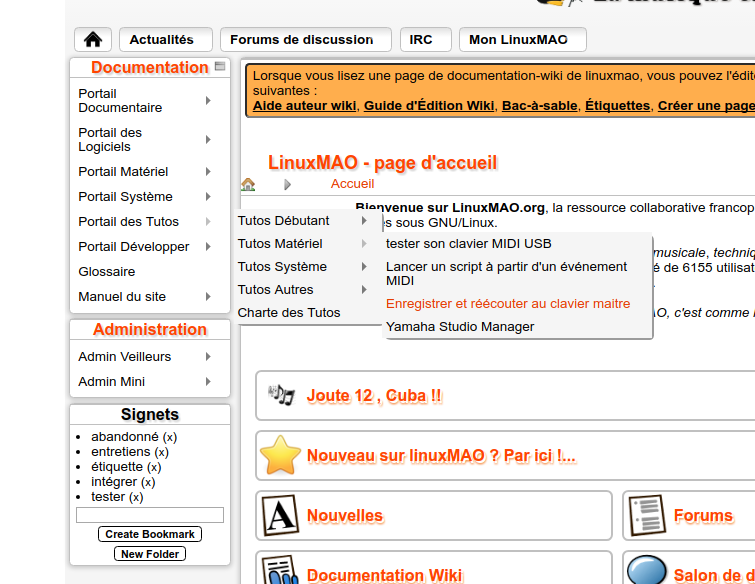Open the 'intégrer' bookmark

114,481
